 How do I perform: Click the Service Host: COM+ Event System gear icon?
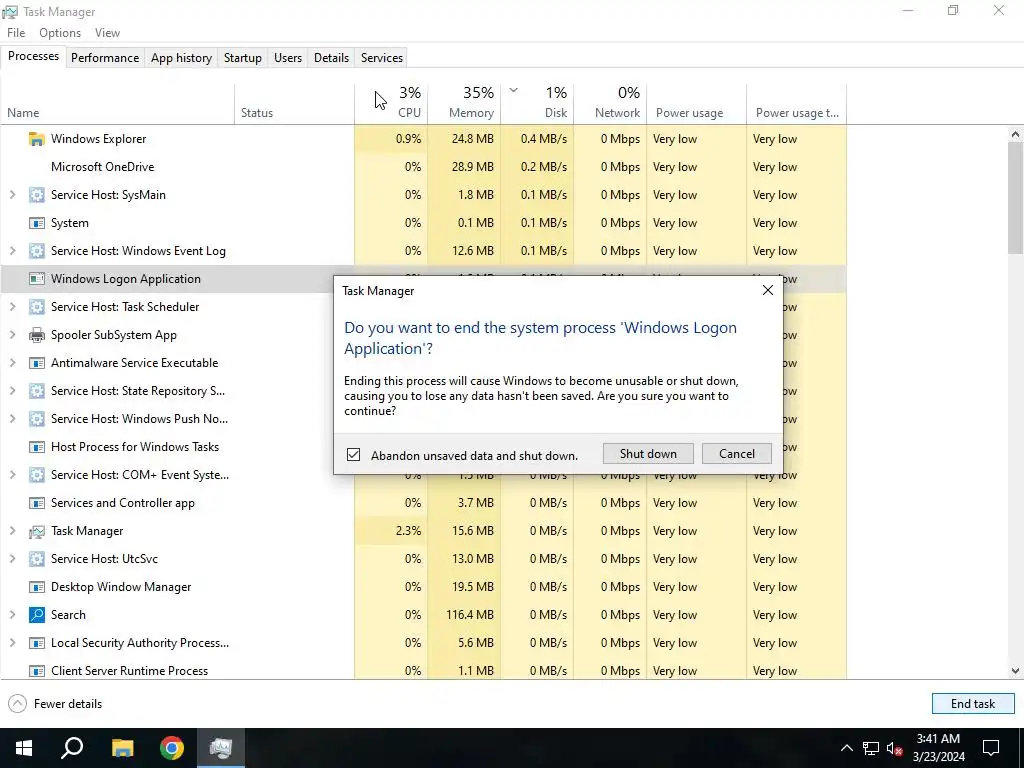point(37,475)
